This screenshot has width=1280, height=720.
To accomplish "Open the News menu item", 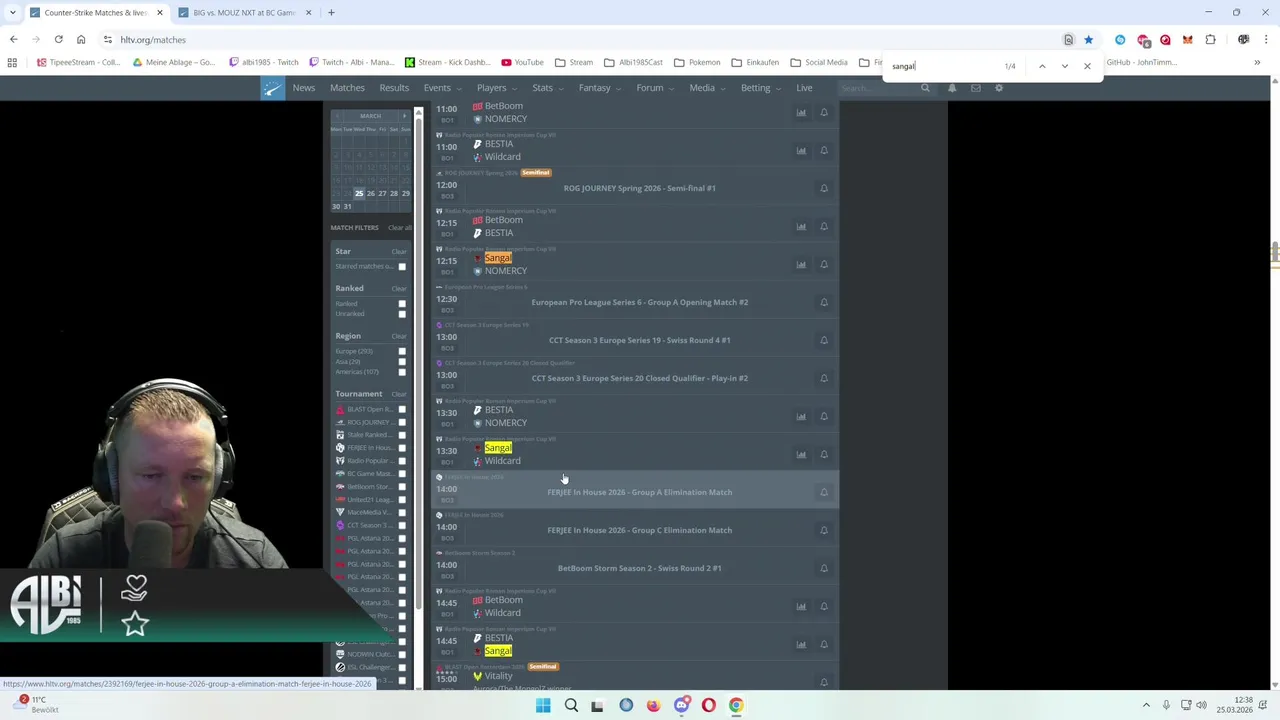I will 304,88.
